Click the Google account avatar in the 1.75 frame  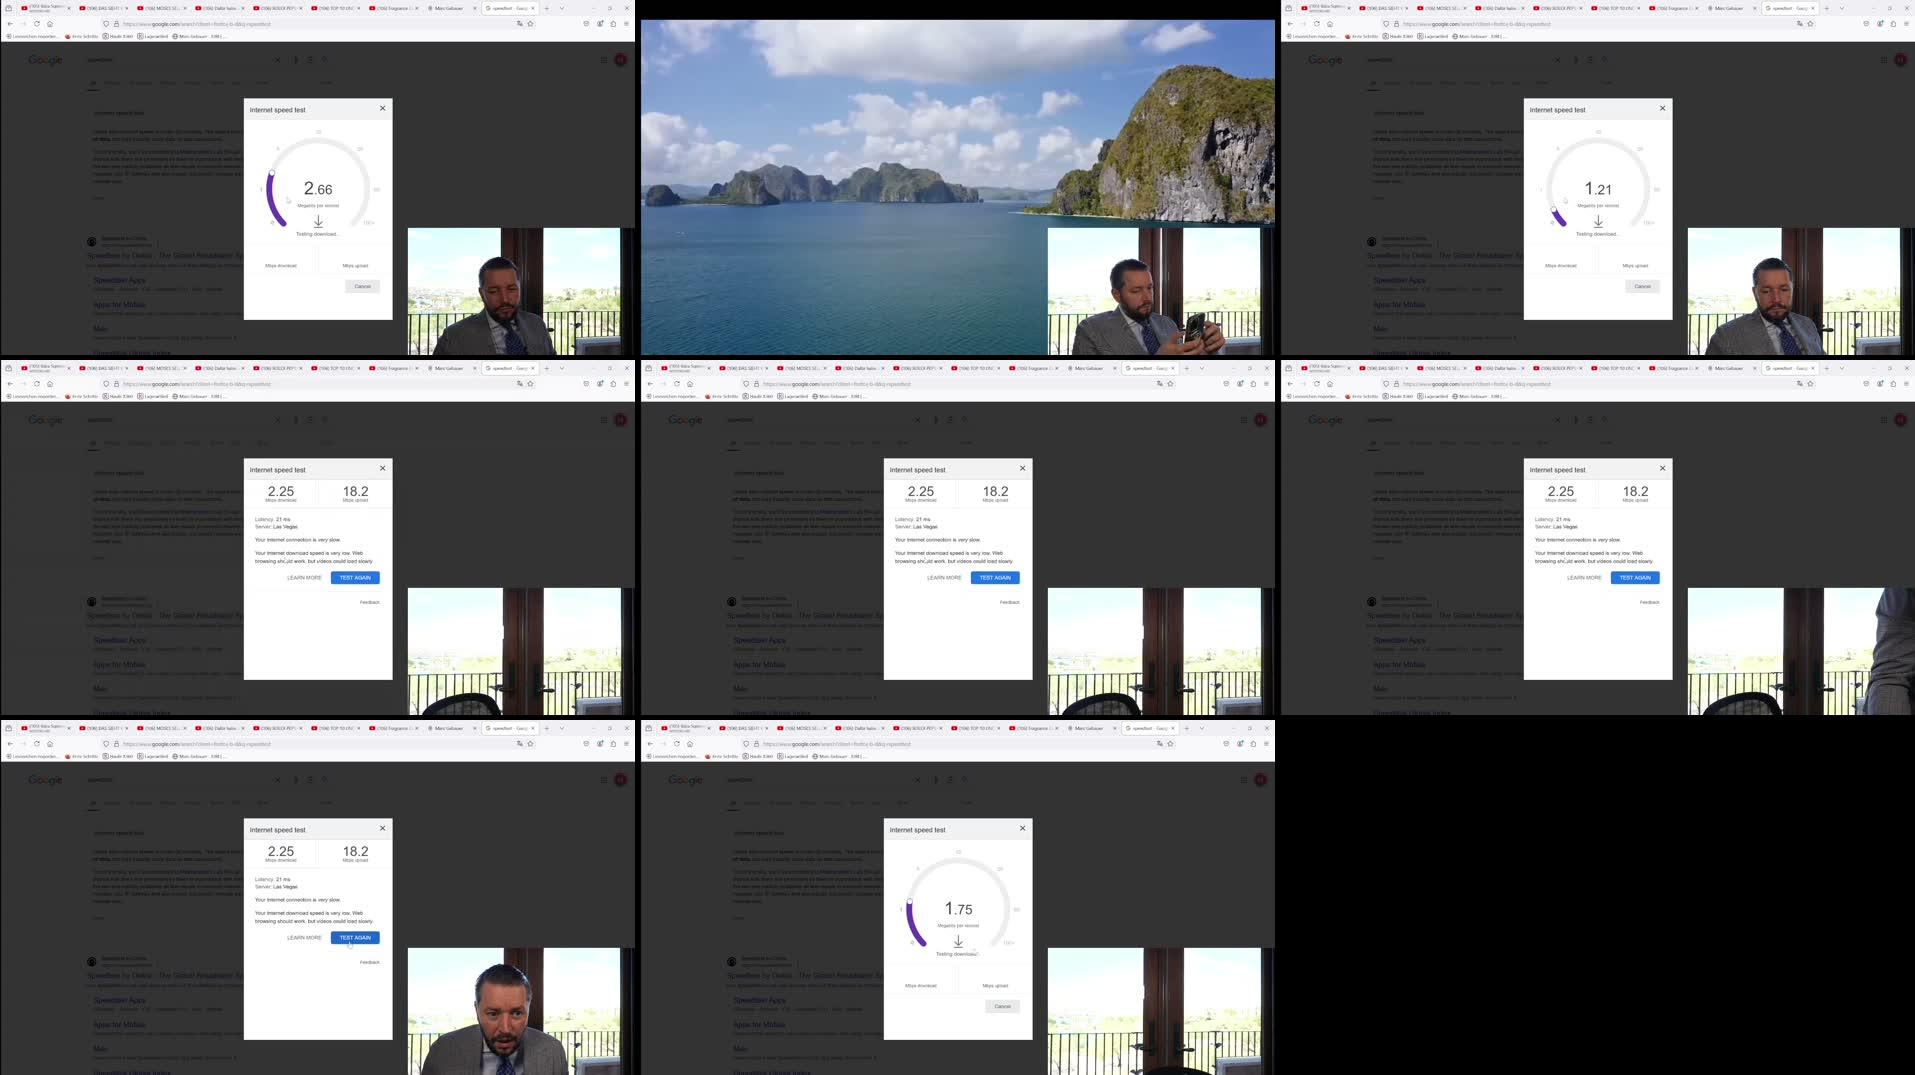[1260, 780]
